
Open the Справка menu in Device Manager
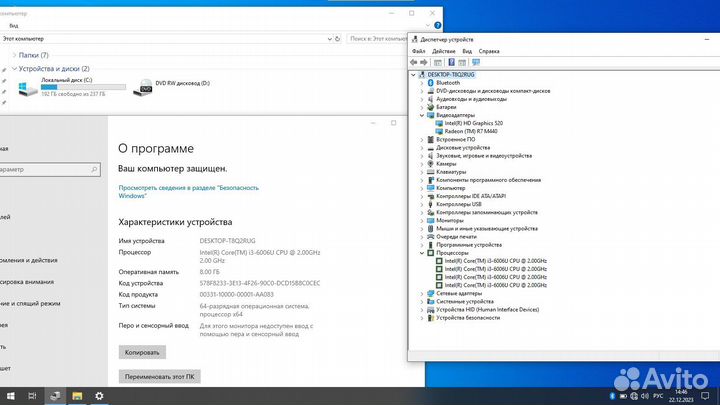tap(489, 50)
